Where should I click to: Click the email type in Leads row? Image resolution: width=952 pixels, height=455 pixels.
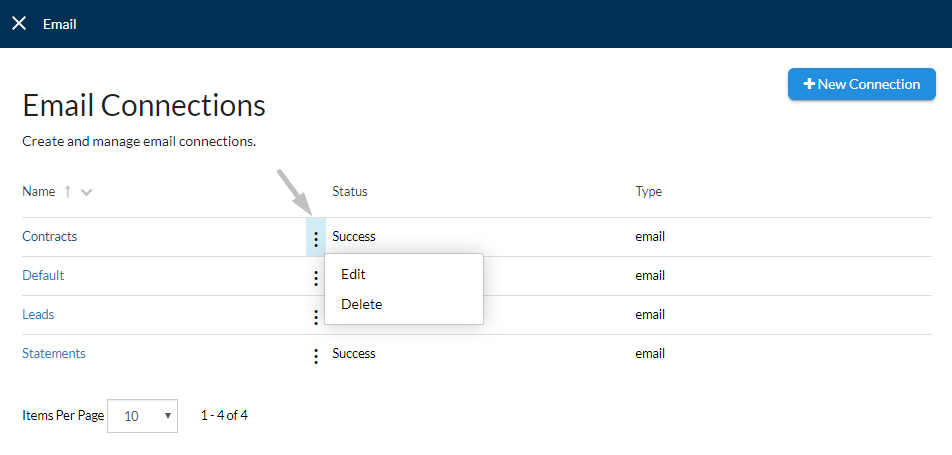pyautogui.click(x=650, y=314)
